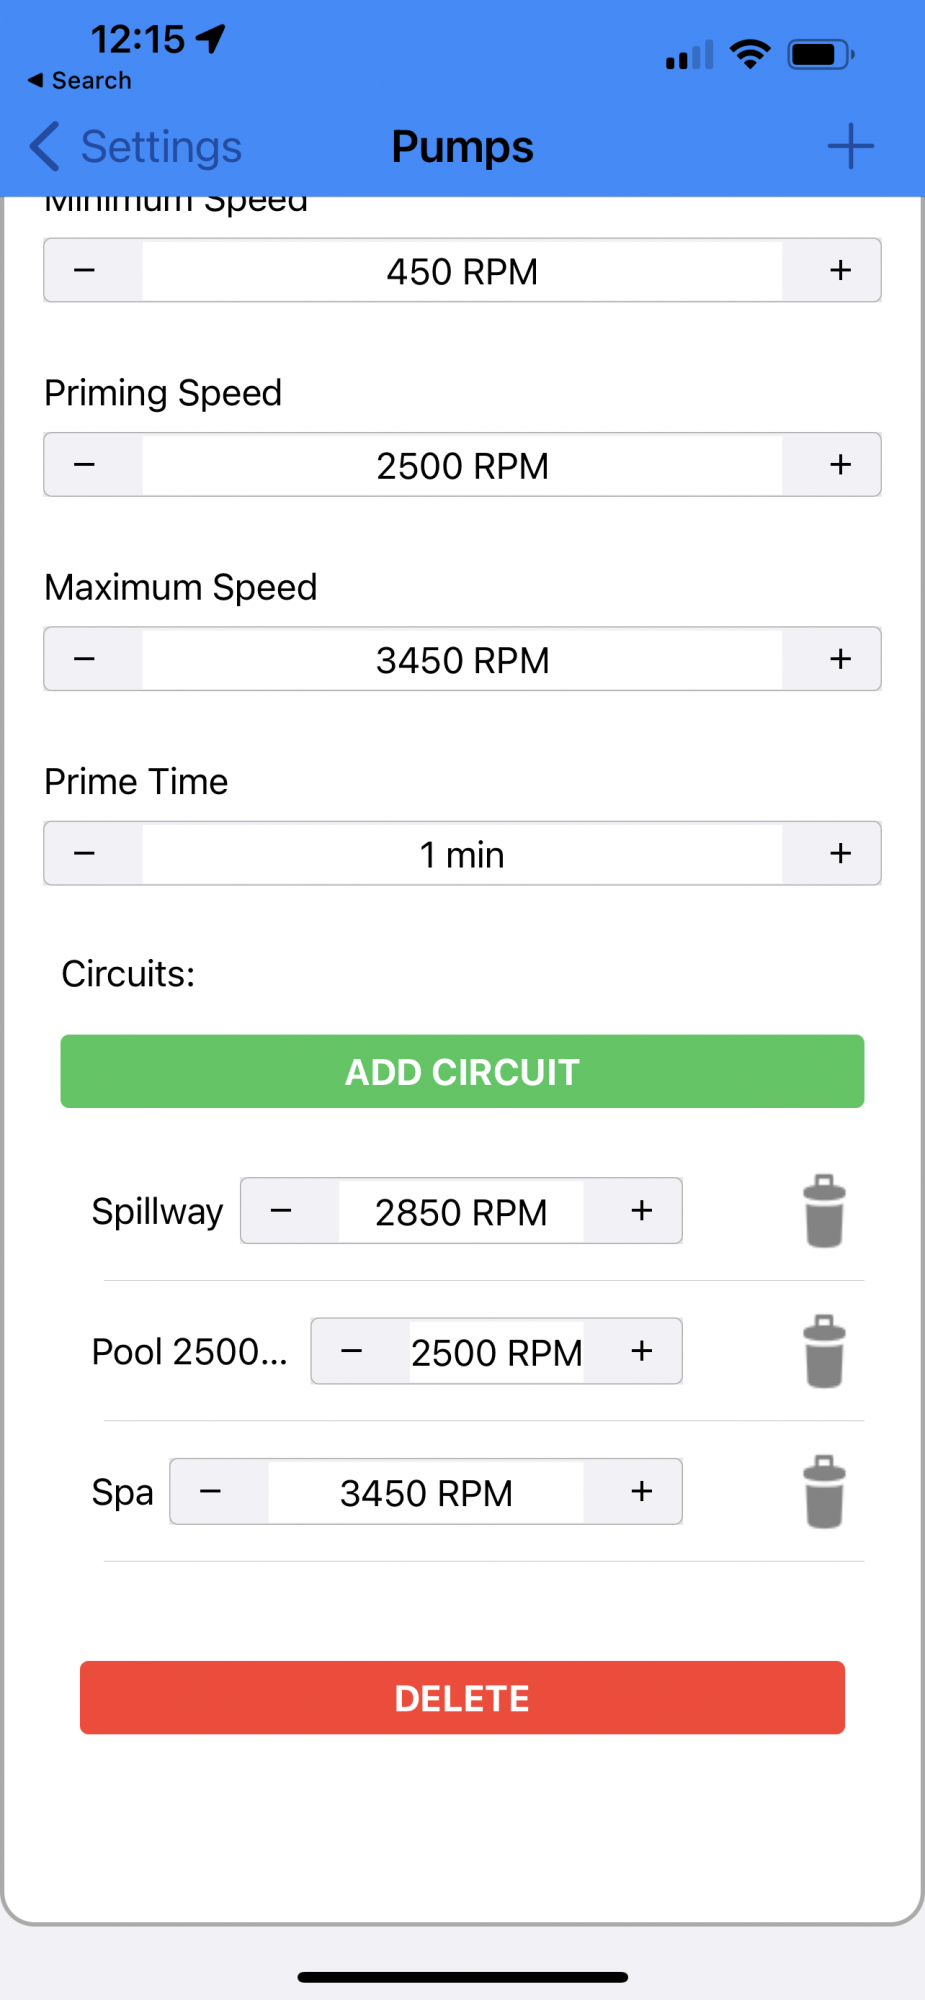
Task: Decrease Minimum Speed below 450 RPM
Action: pos(85,270)
